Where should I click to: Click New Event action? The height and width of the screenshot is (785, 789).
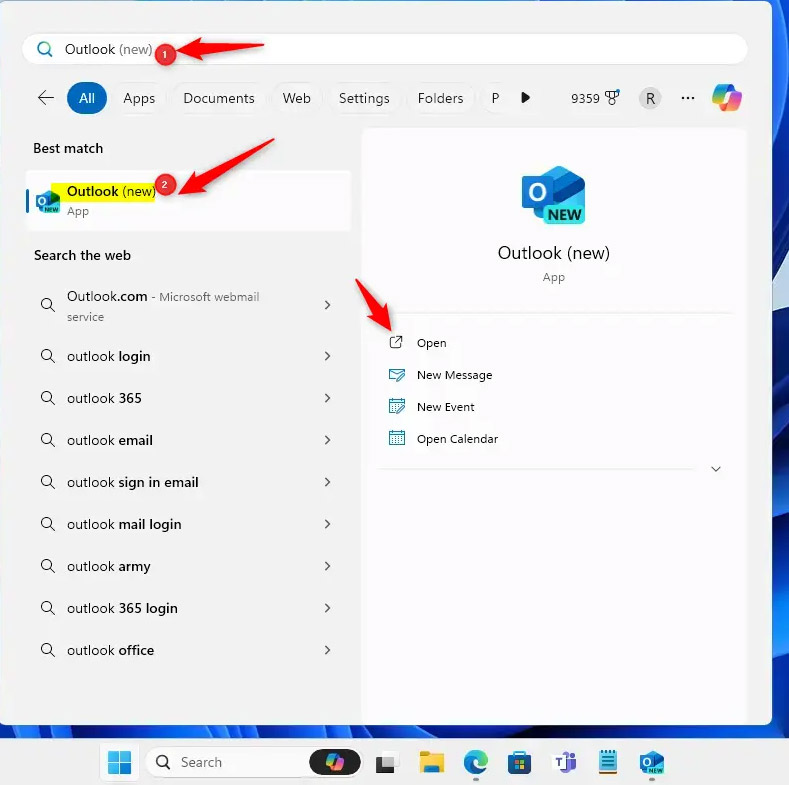445,407
